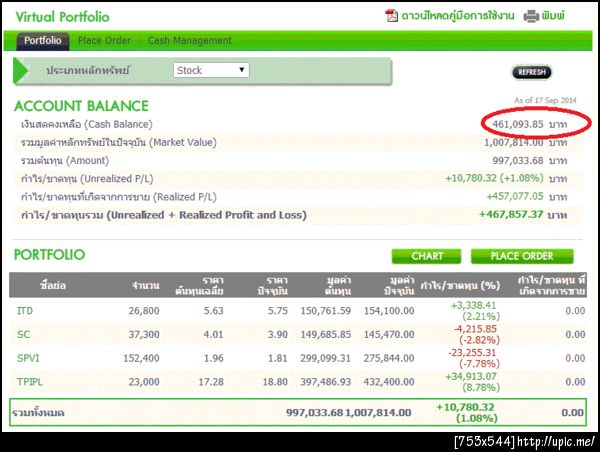Viewport: 600px width, 452px height.
Task: Click the realized P/L value +457,077.05
Action: point(515,197)
